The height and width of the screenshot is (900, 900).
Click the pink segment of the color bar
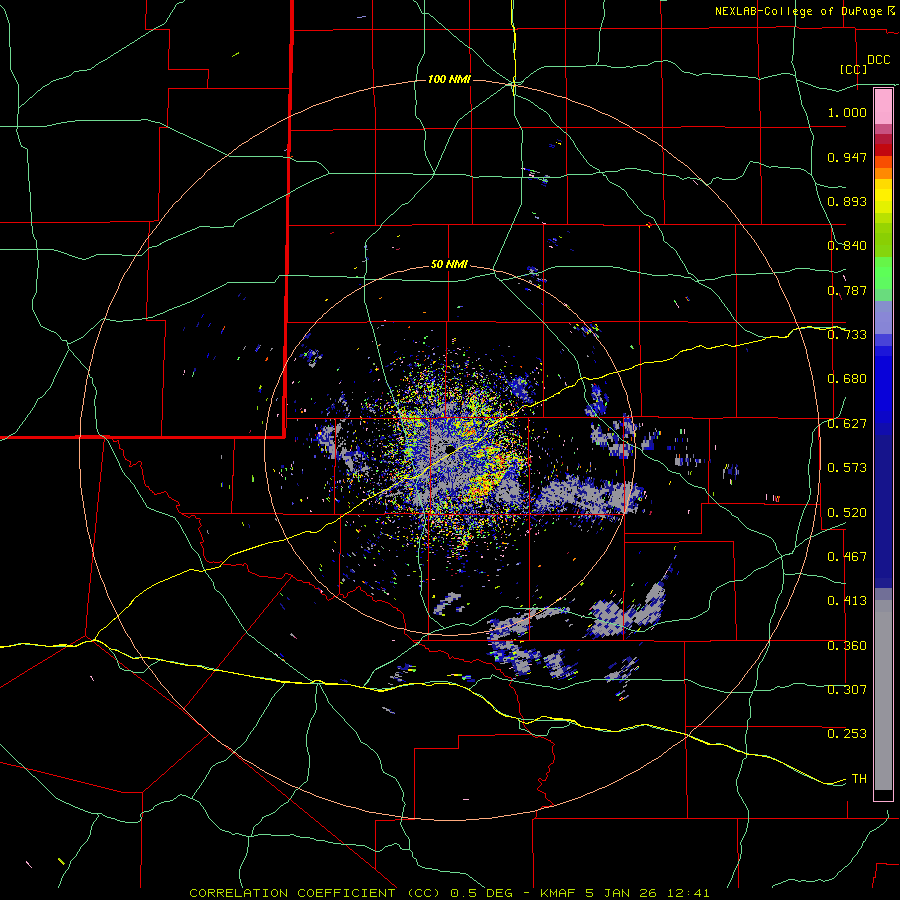883,107
